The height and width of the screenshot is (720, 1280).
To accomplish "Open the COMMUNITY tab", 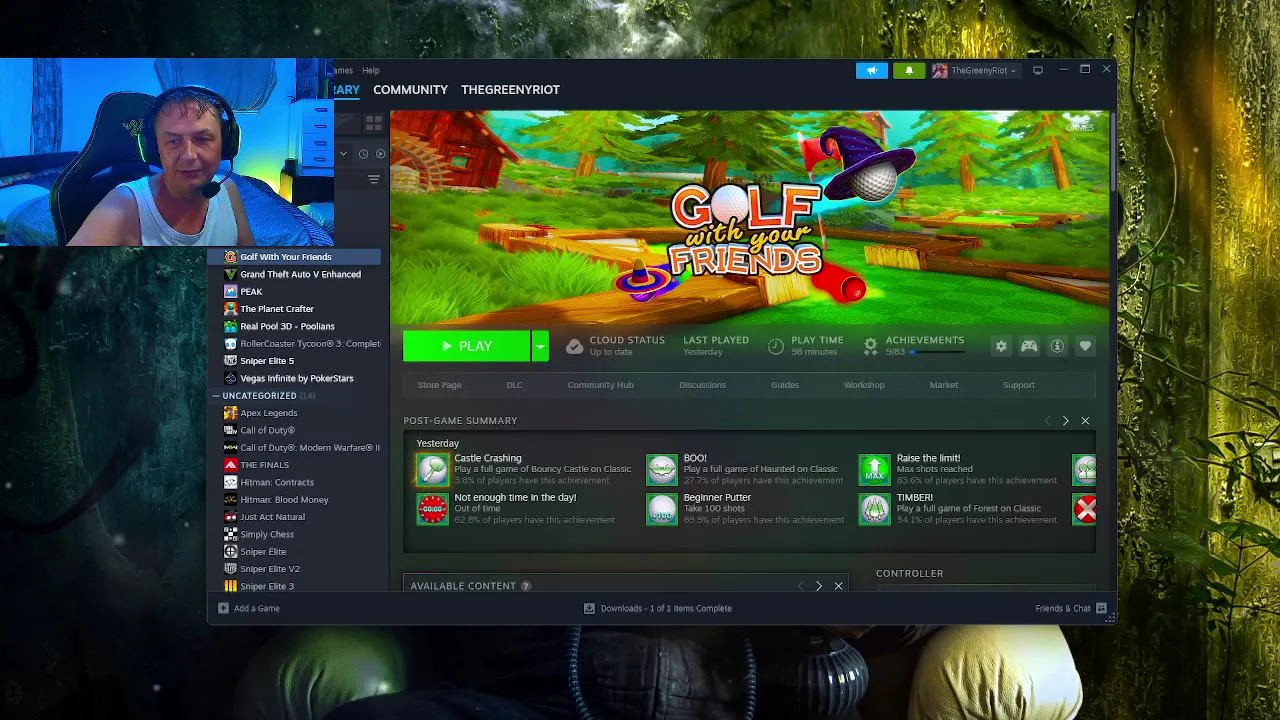I will pyautogui.click(x=410, y=89).
